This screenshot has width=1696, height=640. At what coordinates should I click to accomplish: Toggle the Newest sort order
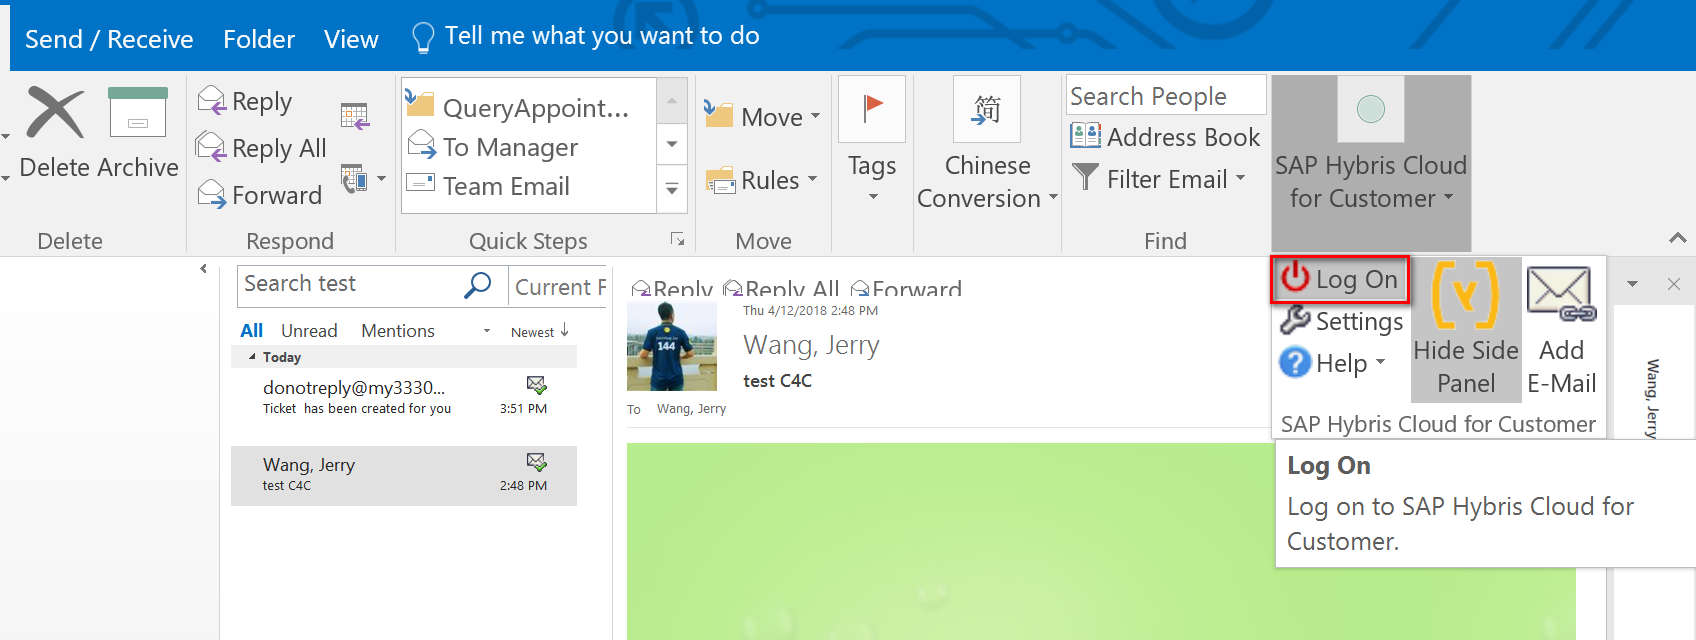[x=540, y=331]
